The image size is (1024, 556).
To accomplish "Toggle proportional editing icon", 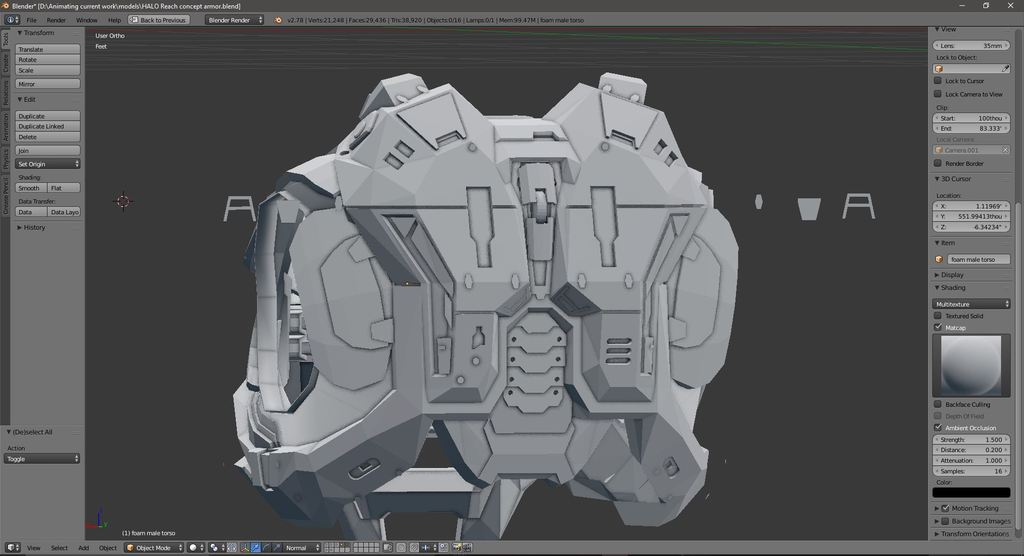I will coord(401,548).
